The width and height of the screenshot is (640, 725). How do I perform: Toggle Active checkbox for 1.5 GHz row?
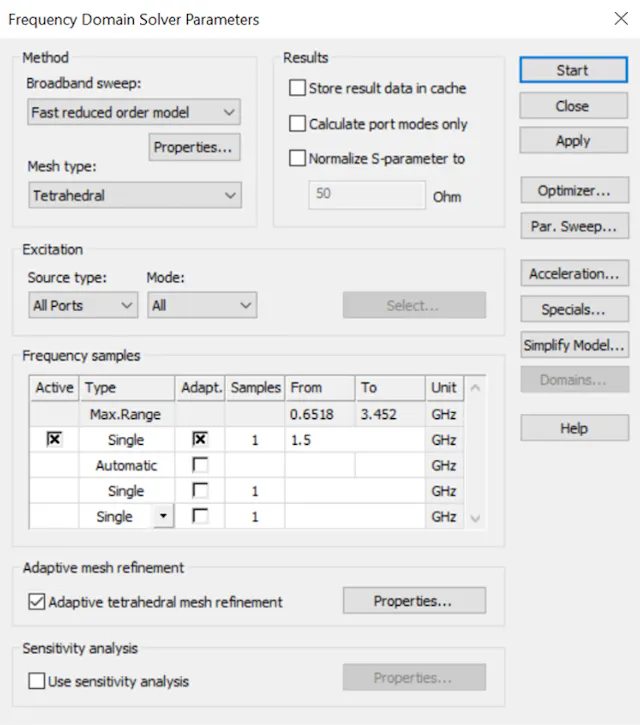[x=54, y=439]
